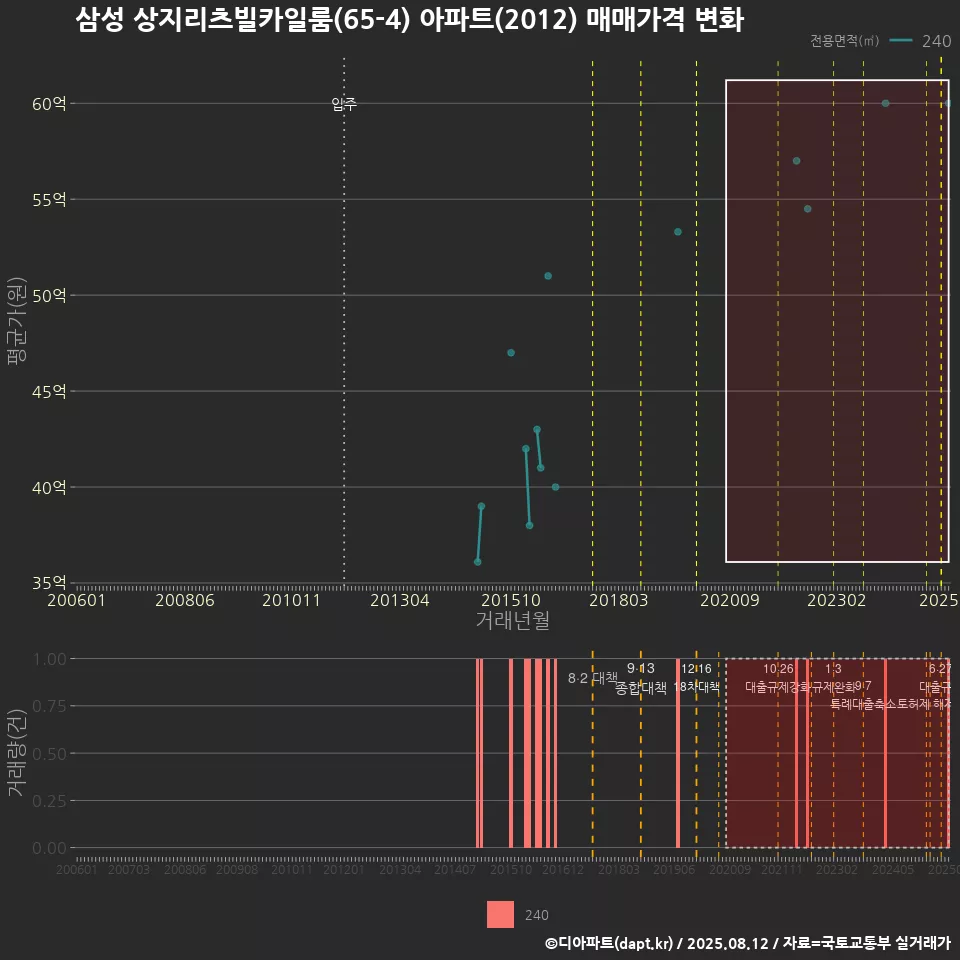
Task: Click '200806' on the price chart axis
Action: (185, 600)
